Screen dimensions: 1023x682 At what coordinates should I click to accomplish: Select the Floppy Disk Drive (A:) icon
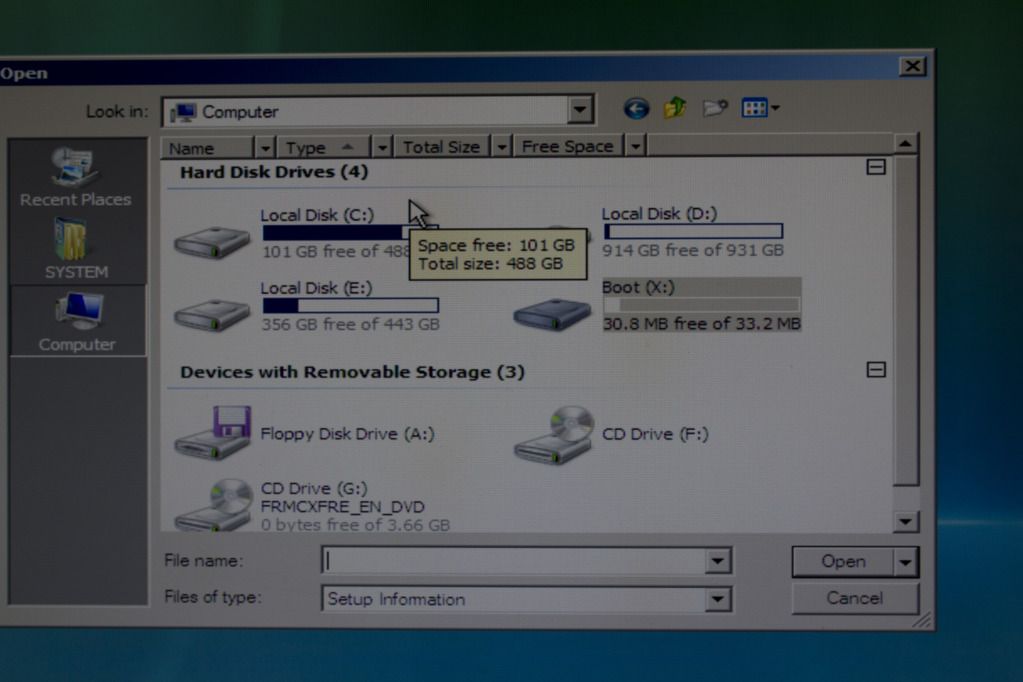(213, 432)
